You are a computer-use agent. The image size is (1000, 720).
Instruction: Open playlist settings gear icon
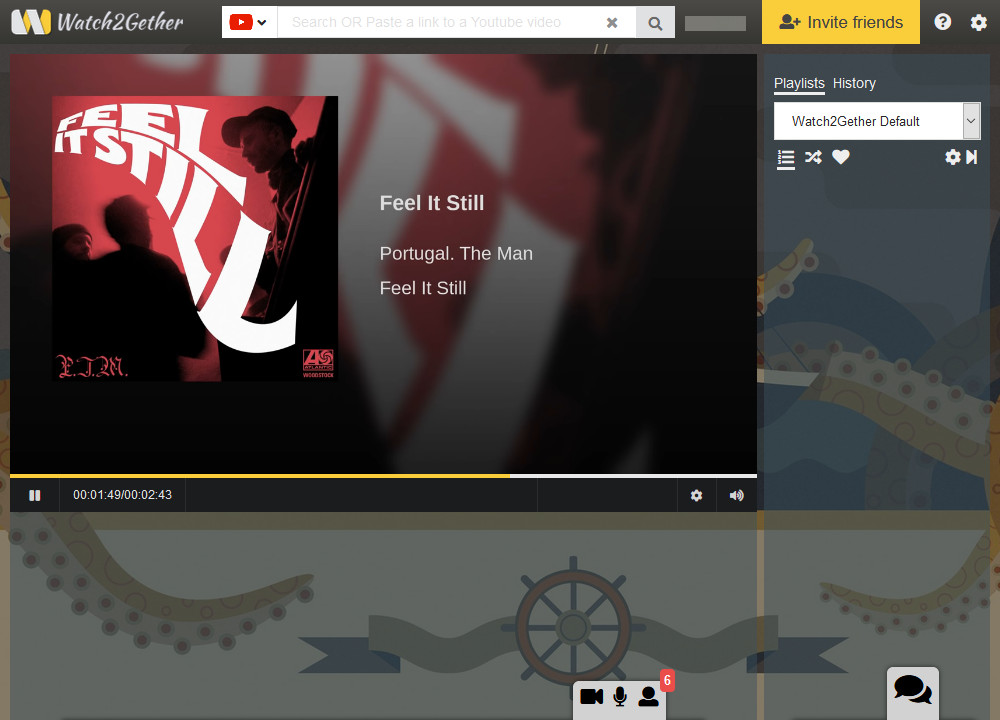pyautogui.click(x=952, y=157)
